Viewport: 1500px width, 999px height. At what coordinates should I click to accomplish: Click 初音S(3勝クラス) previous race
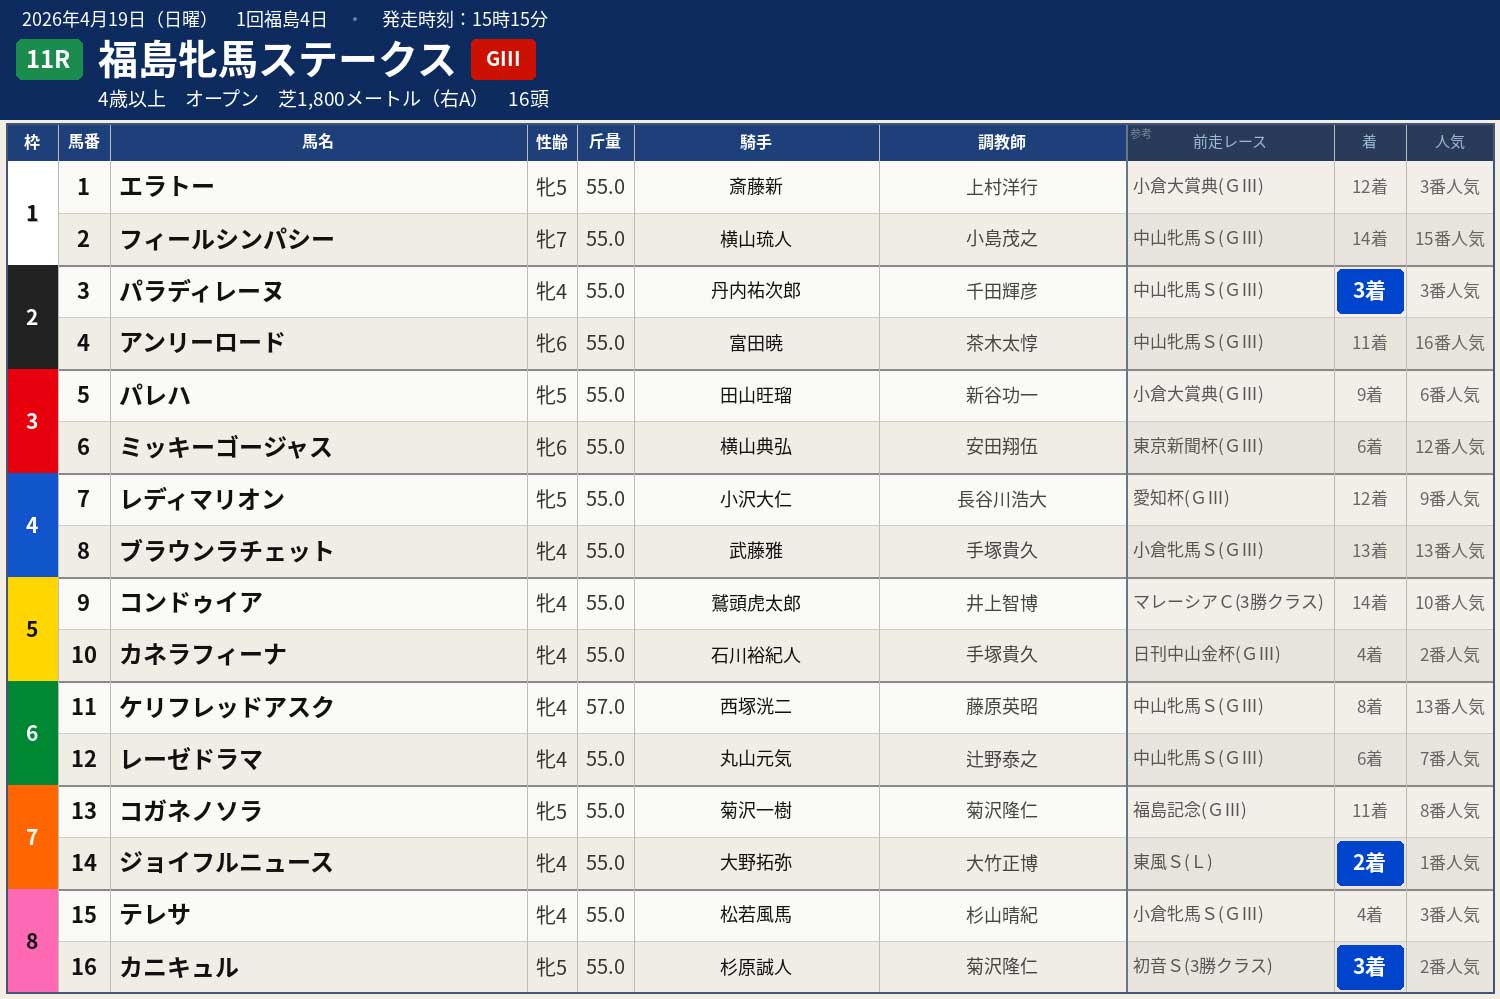1202,966
